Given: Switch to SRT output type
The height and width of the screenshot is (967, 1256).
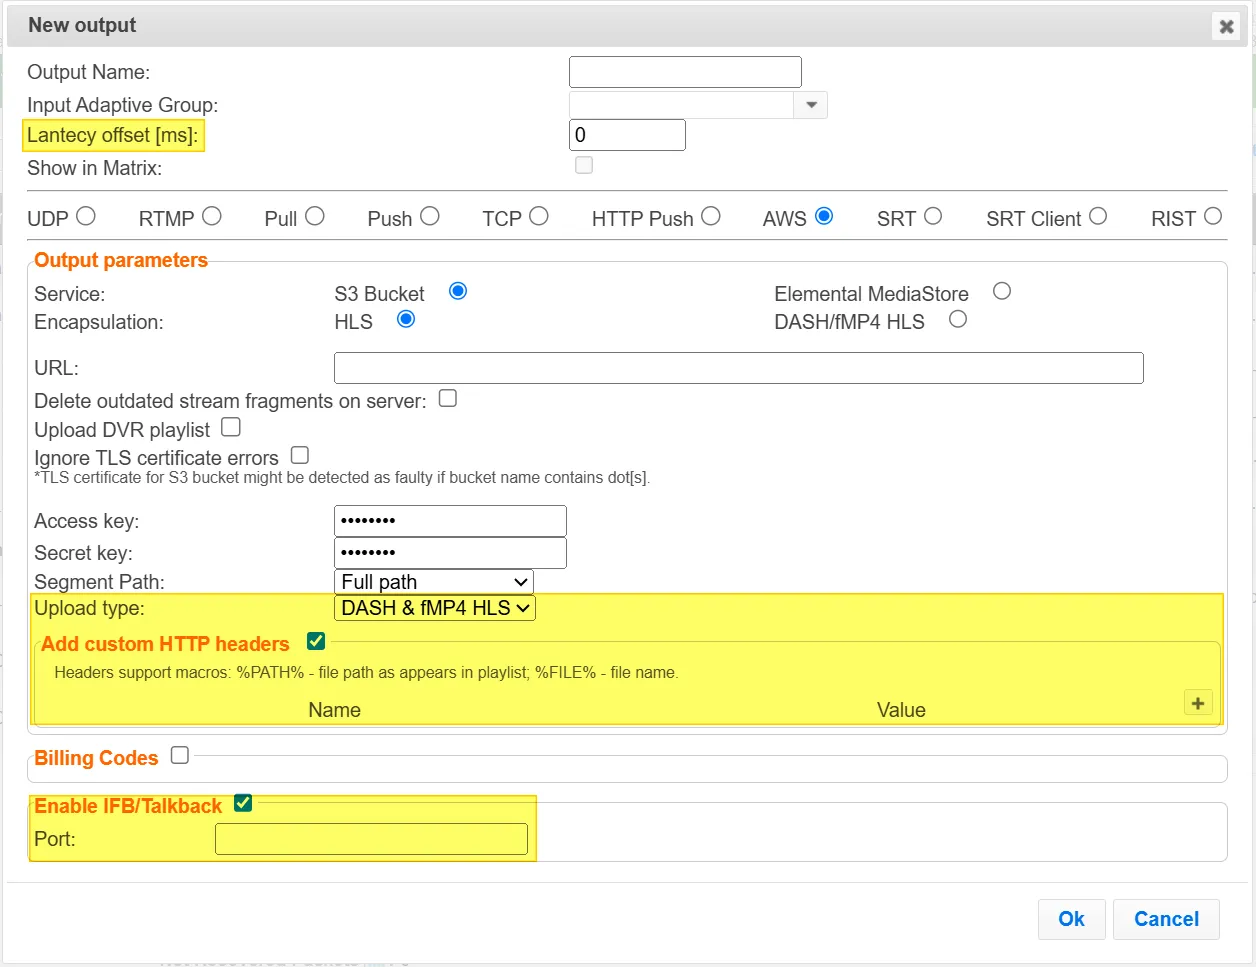Looking at the screenshot, I should 933,216.
